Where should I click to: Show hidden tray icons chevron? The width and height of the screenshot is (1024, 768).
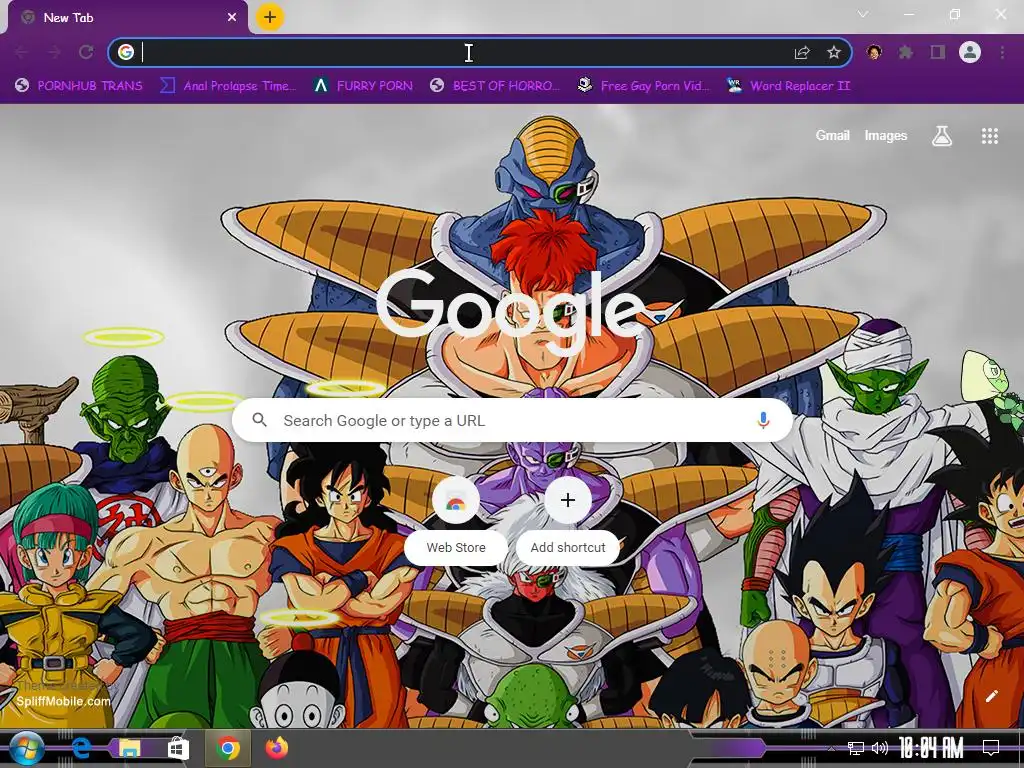[831, 748]
